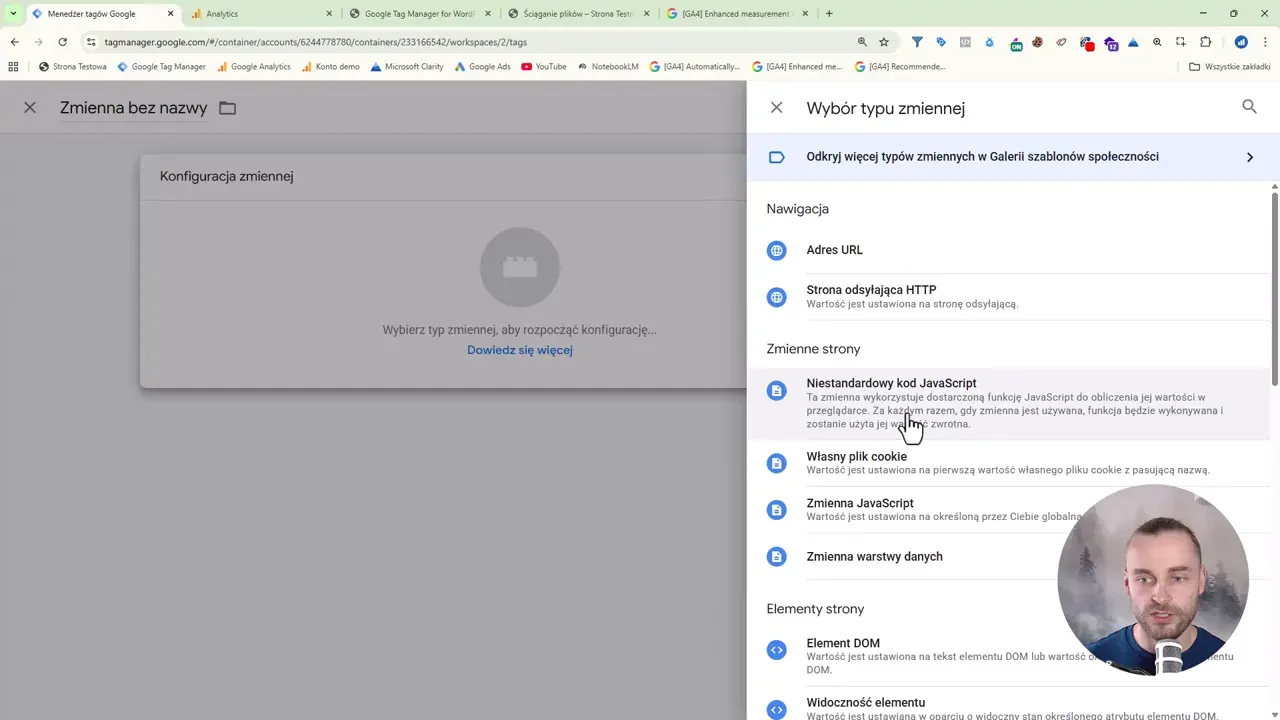Choose Zmienna warstwy danych icon
The height and width of the screenshot is (720, 1280).
tap(777, 556)
